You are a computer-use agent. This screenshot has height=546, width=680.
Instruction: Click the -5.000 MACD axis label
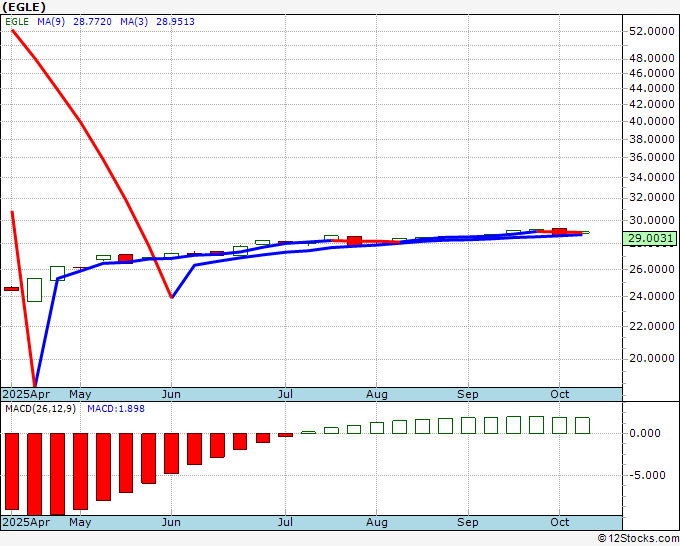pos(644,475)
